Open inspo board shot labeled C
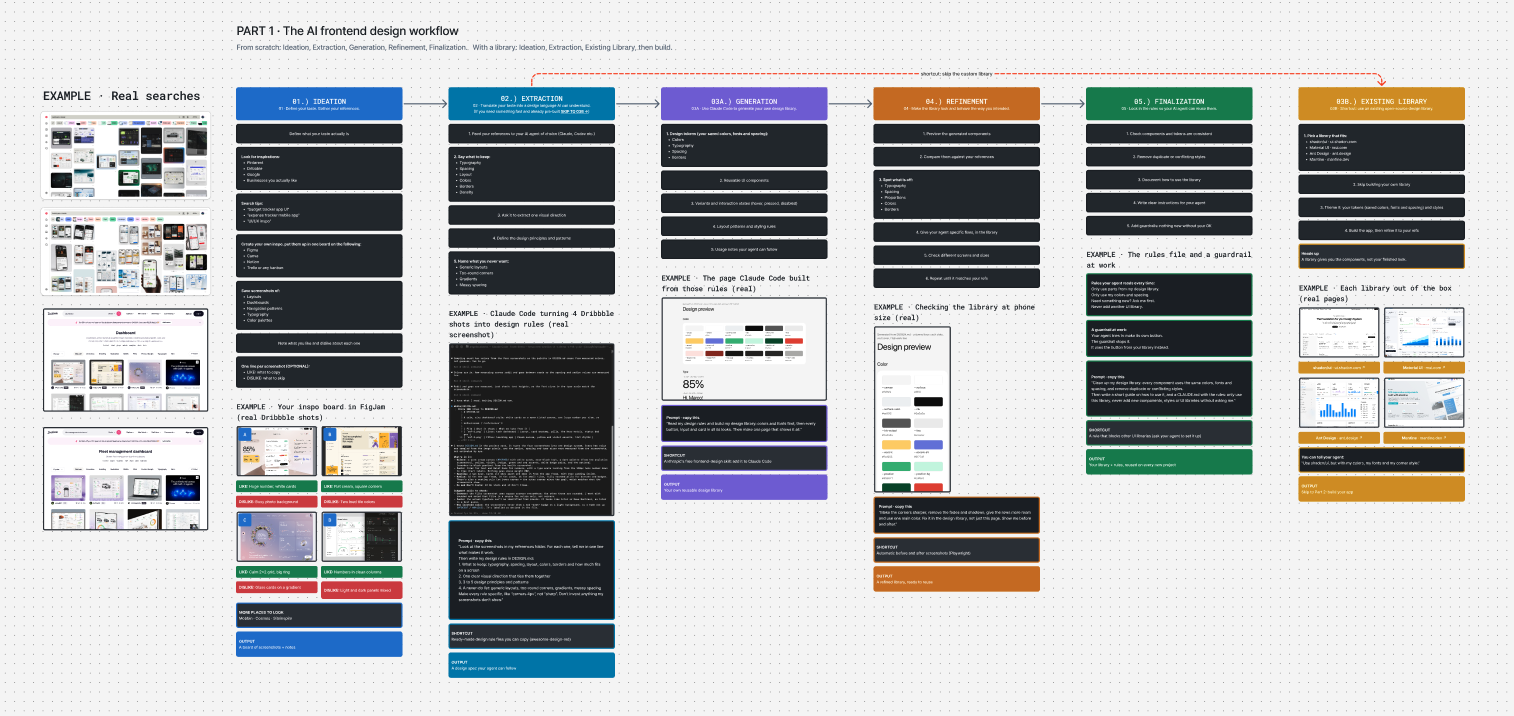The width and height of the screenshot is (1514, 716). [x=275, y=537]
